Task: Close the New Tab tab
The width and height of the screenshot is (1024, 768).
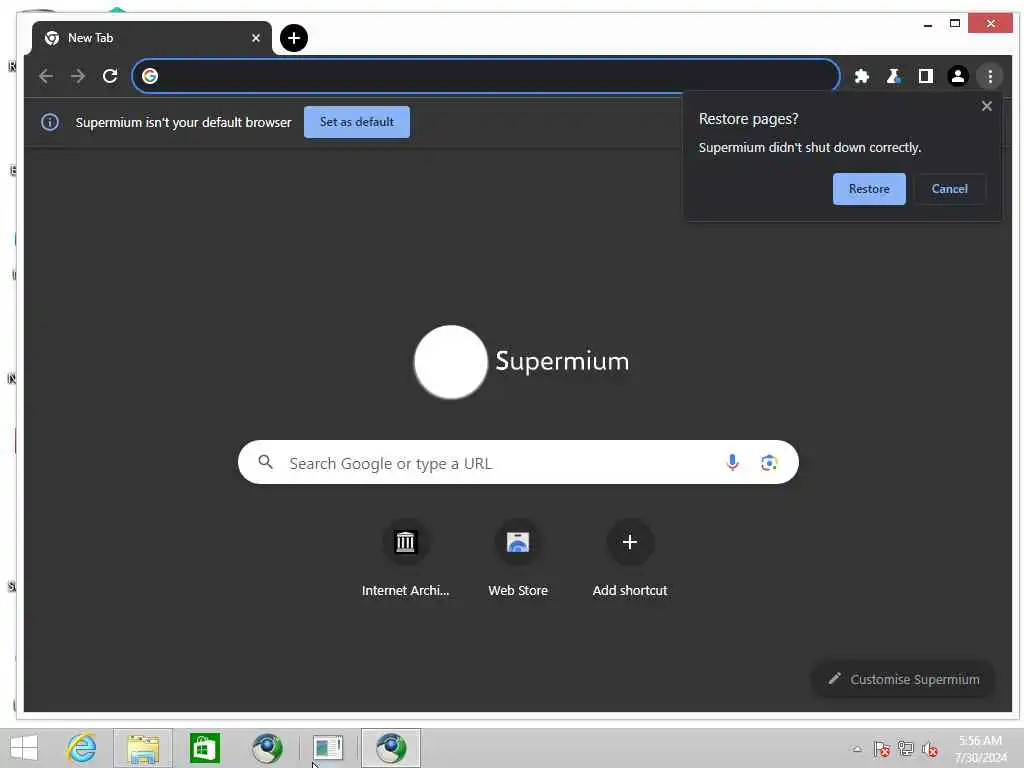Action: coord(255,38)
